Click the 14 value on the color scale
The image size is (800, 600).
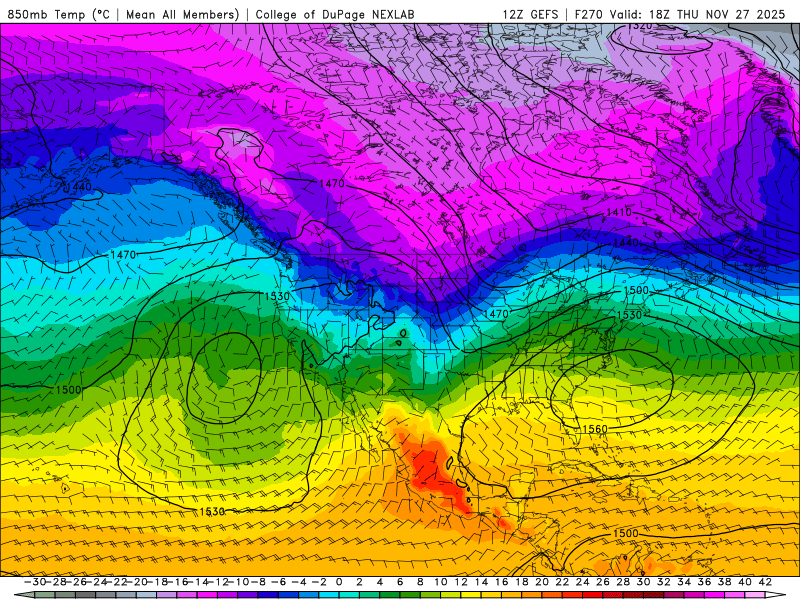click(481, 582)
